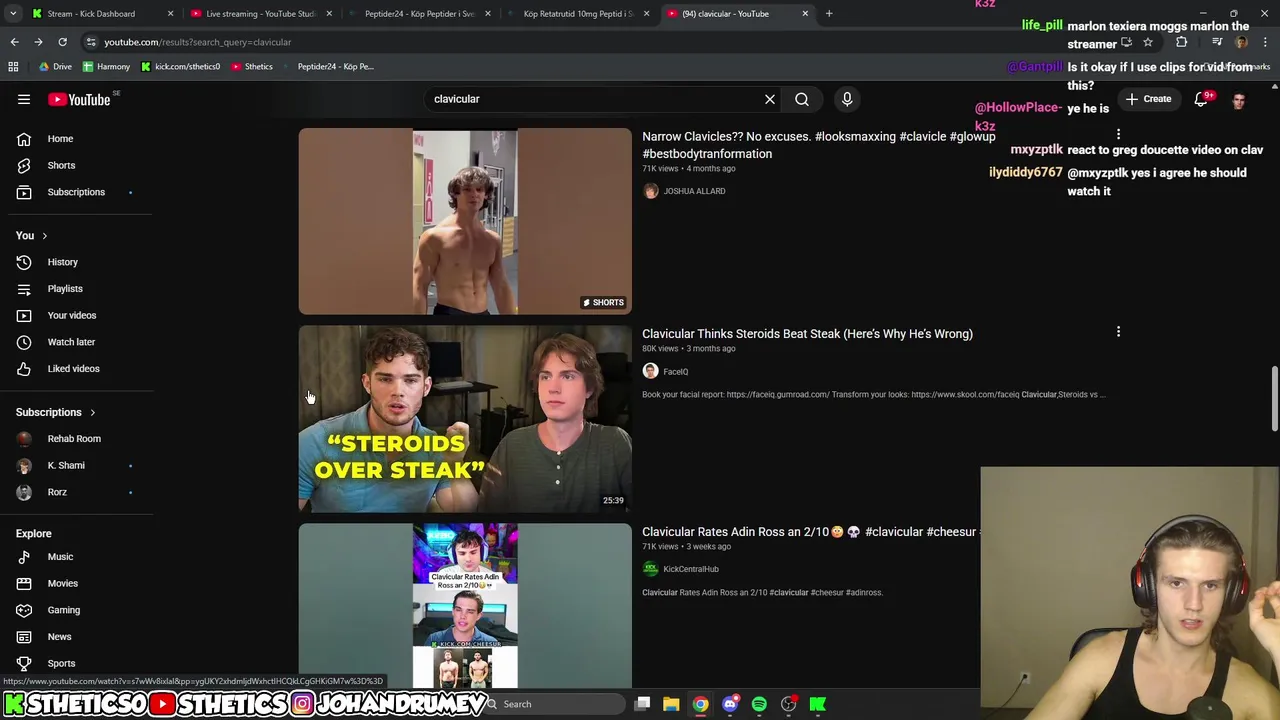Switch to the Peptider24 Köp Peptider tab
The height and width of the screenshot is (720, 1280).
pos(418,14)
